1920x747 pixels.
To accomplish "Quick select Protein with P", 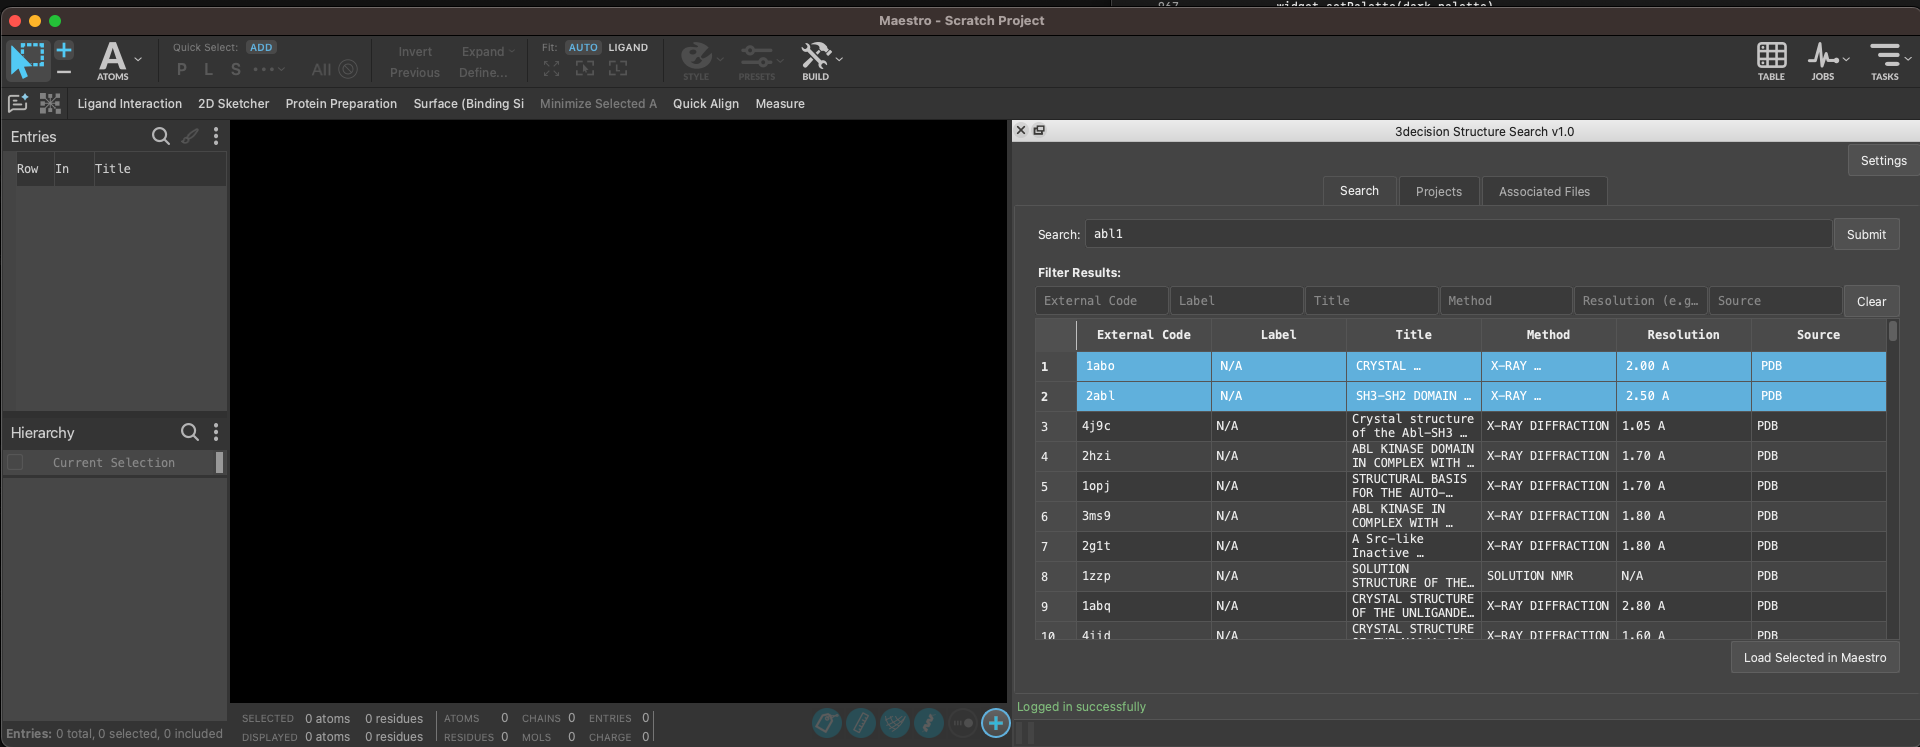I will [182, 69].
